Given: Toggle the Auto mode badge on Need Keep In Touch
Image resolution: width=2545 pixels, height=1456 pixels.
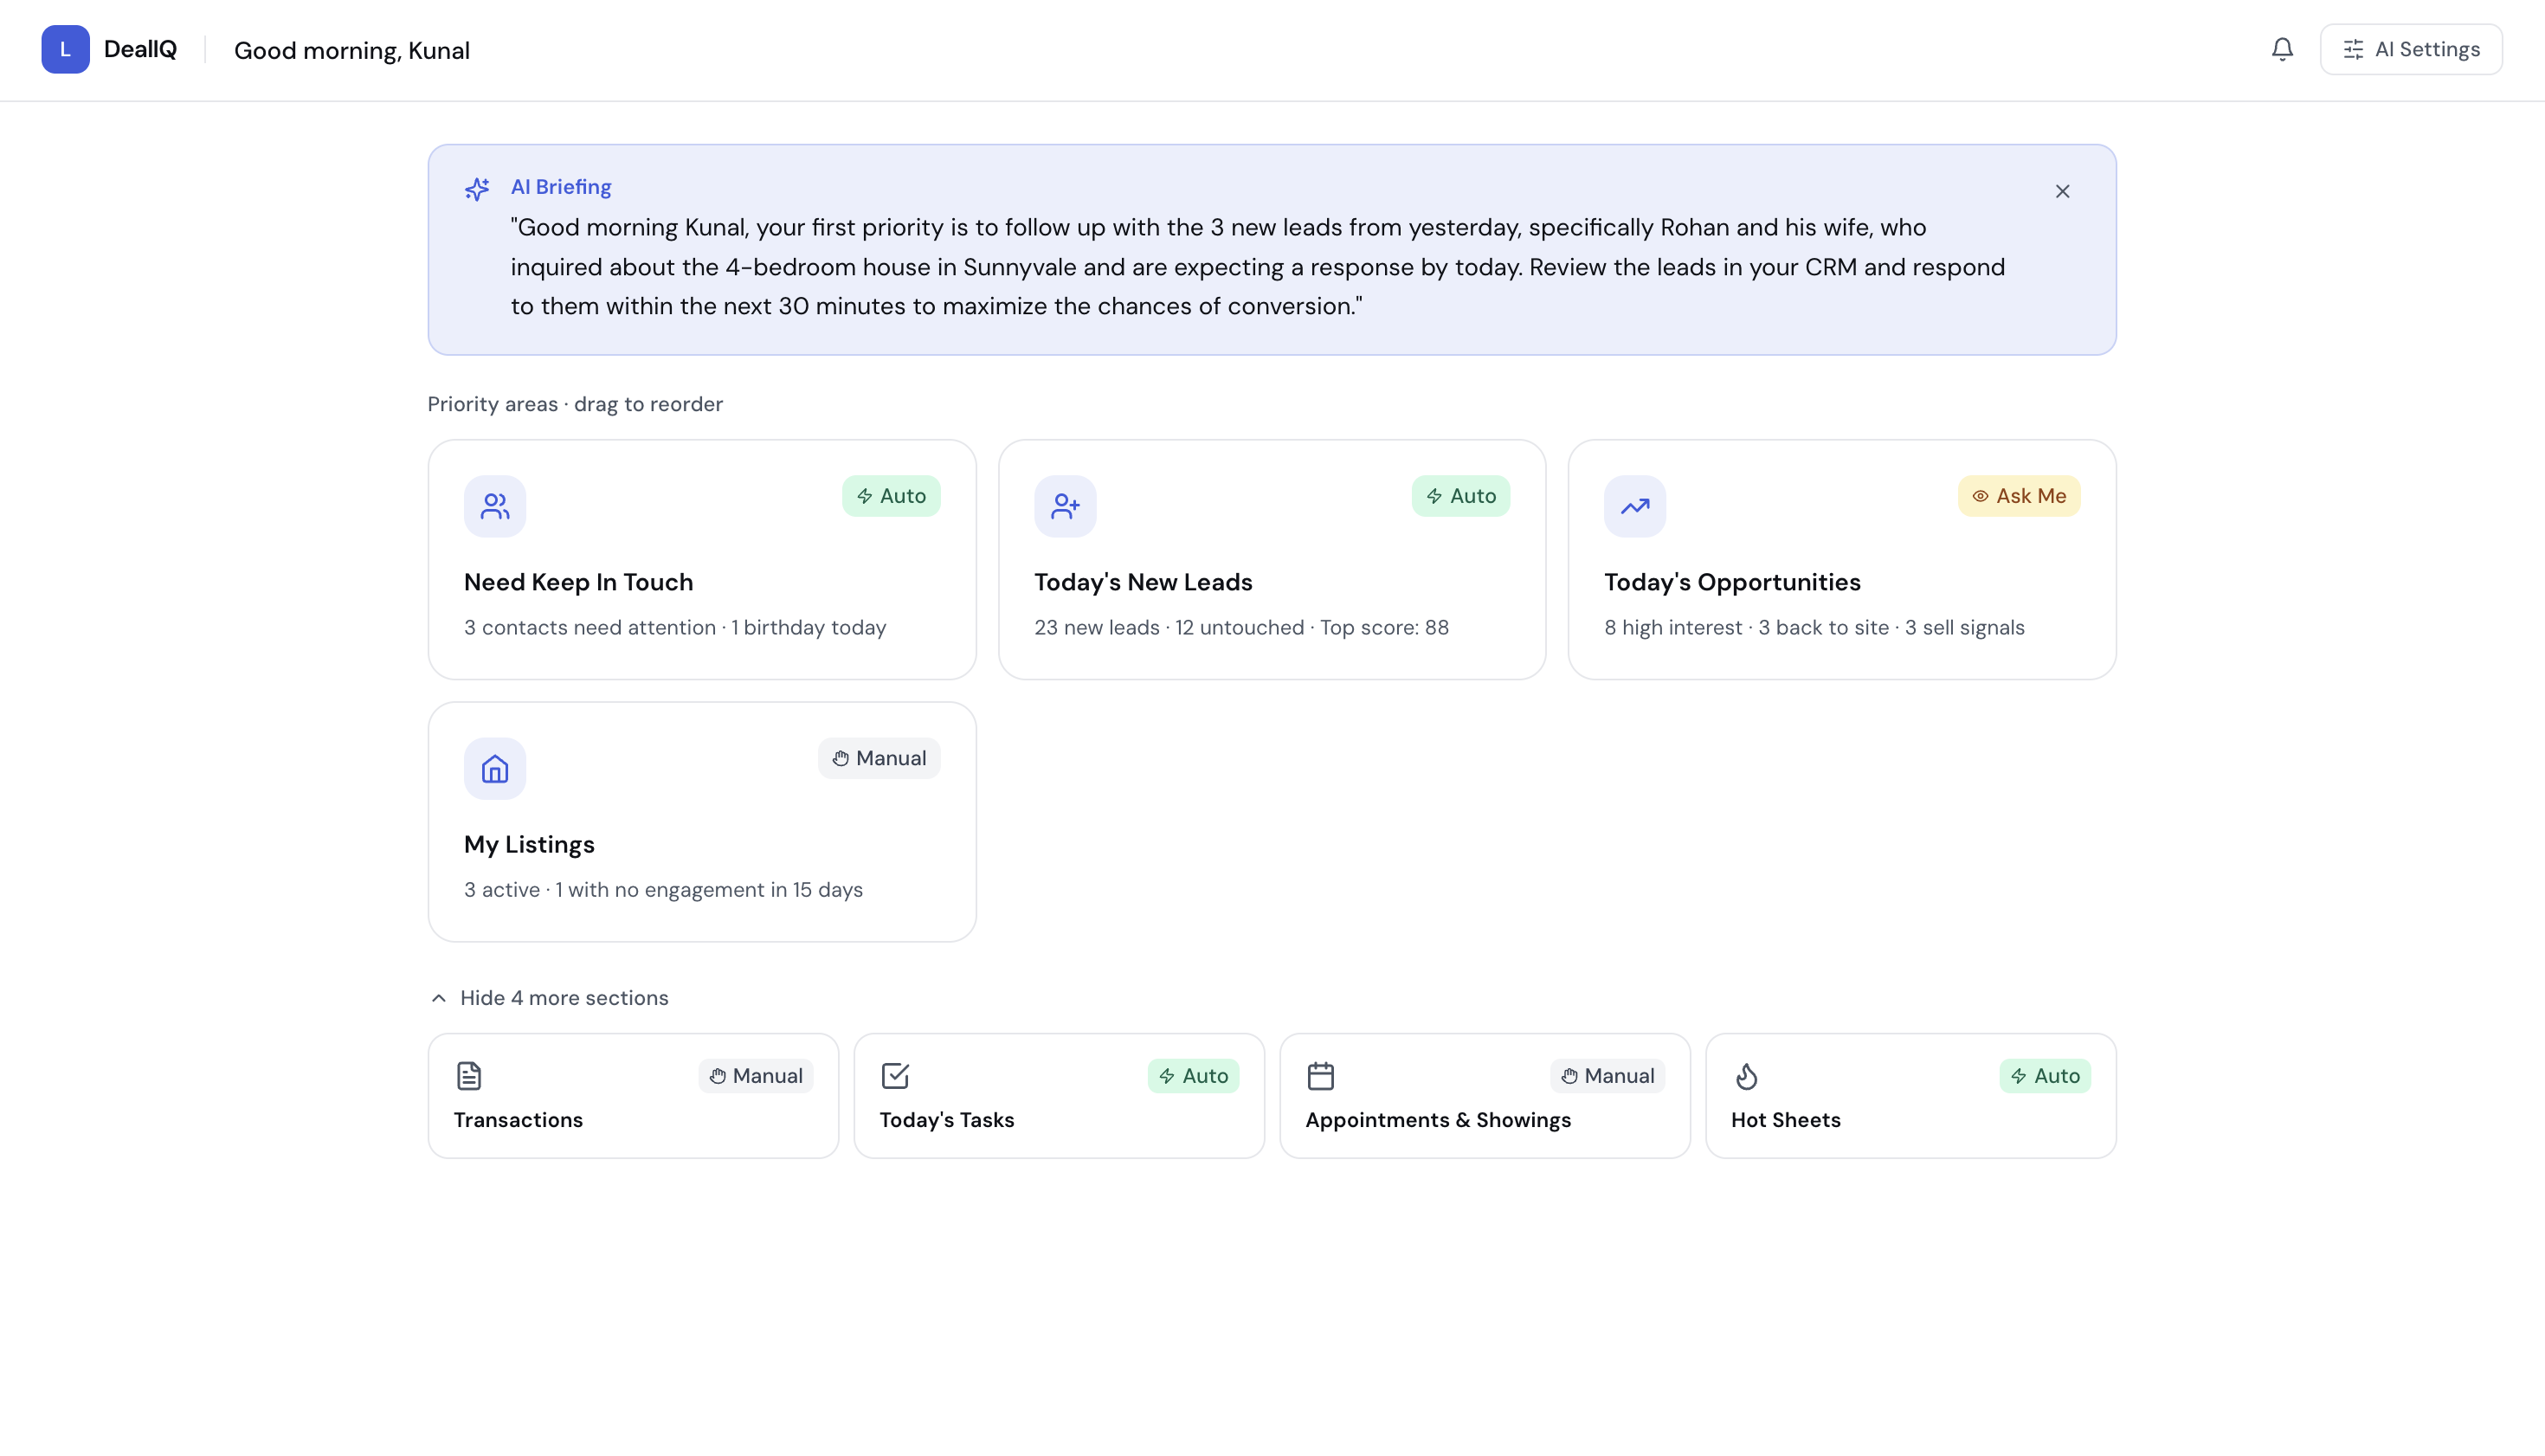Looking at the screenshot, I should [891, 496].
